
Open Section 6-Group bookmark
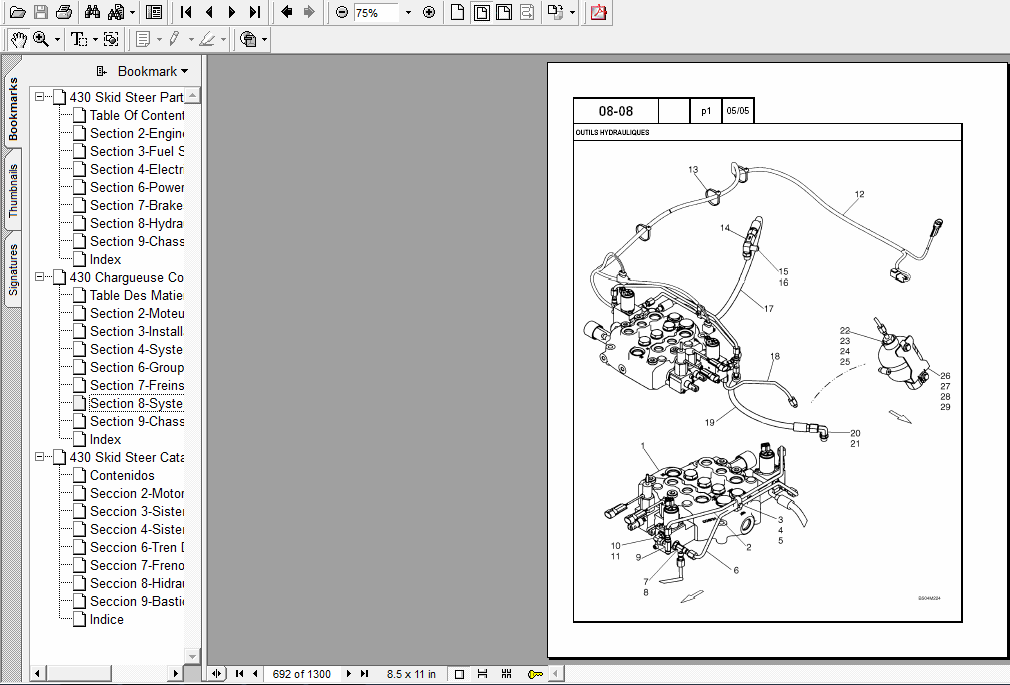(137, 367)
